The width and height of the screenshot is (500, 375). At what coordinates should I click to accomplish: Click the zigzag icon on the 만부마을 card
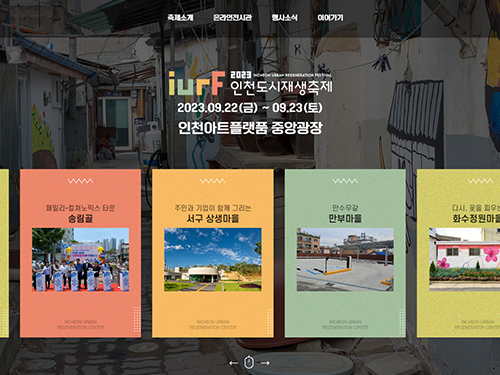[x=345, y=181]
